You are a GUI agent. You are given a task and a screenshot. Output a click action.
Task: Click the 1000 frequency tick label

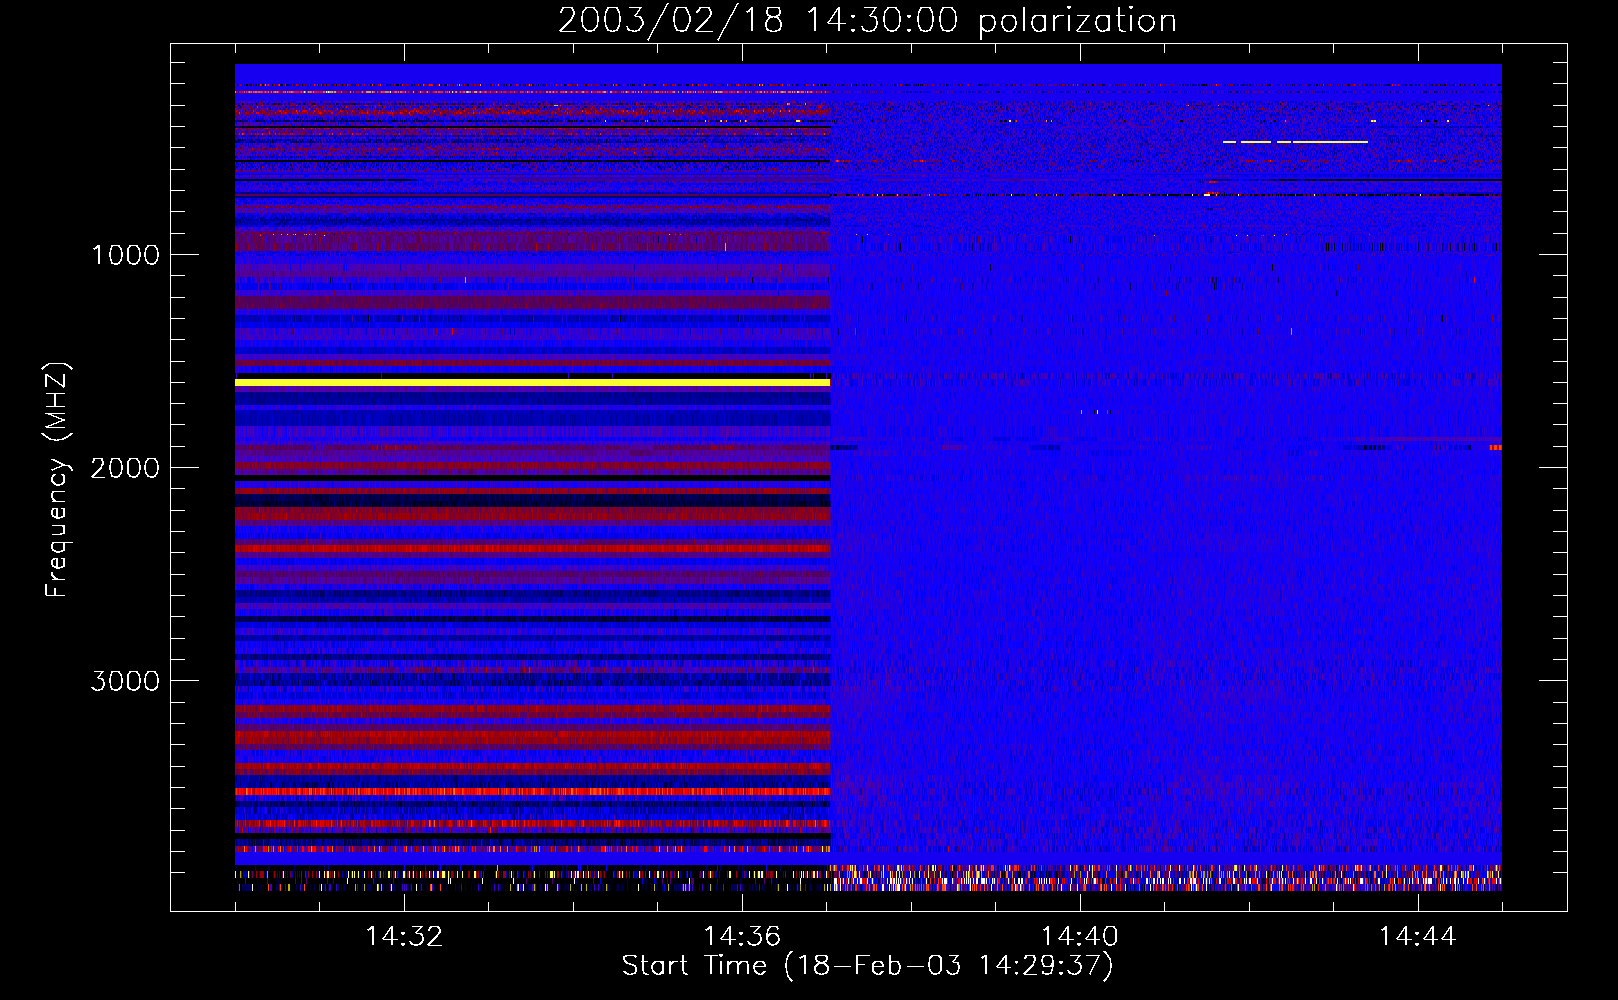pos(125,255)
